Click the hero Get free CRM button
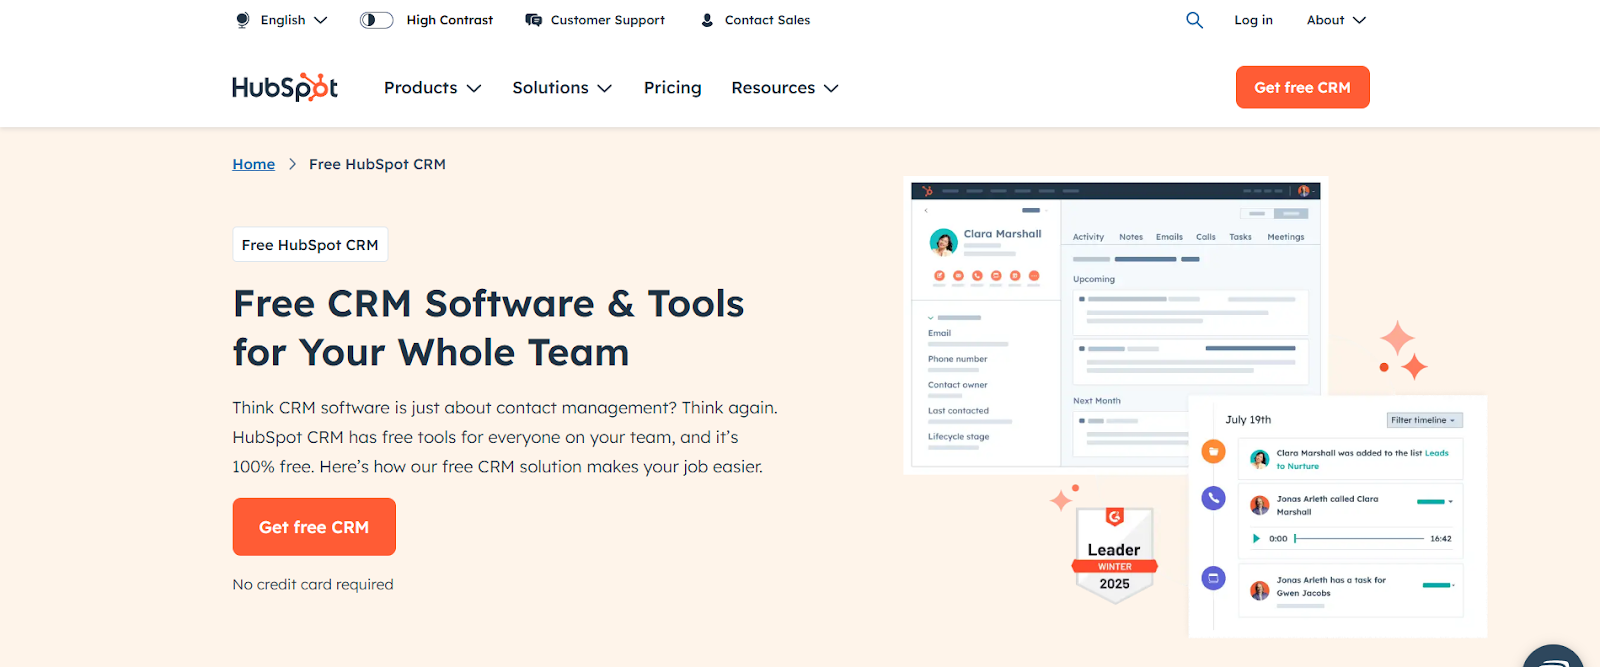Viewport: 1600px width, 667px height. point(314,527)
